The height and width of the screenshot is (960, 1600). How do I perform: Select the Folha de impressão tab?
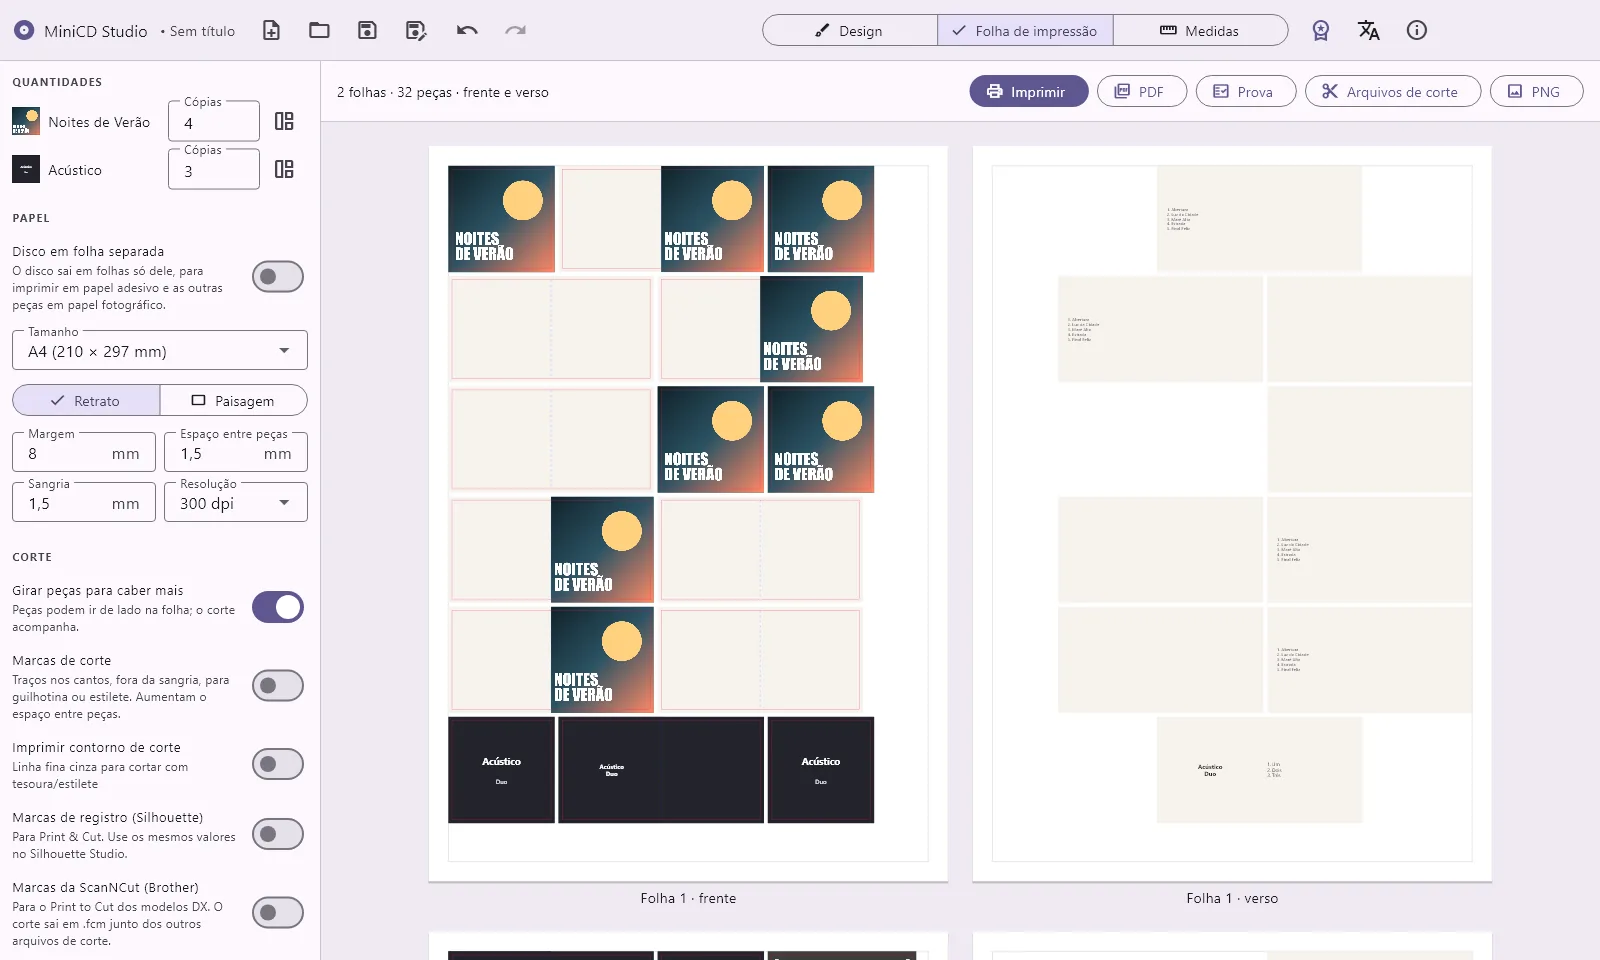pos(1025,30)
